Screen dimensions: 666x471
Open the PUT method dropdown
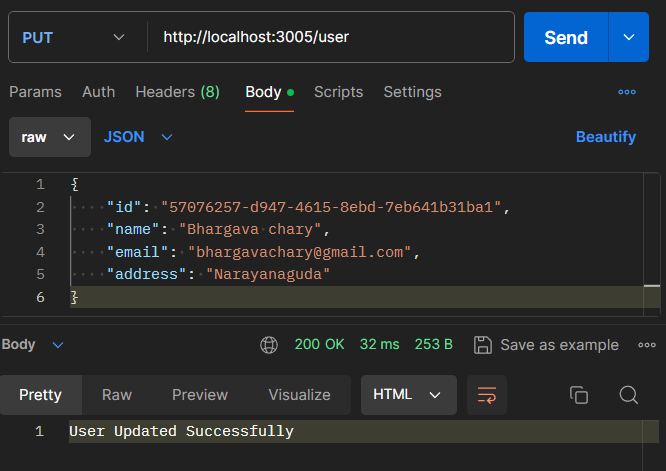73,37
